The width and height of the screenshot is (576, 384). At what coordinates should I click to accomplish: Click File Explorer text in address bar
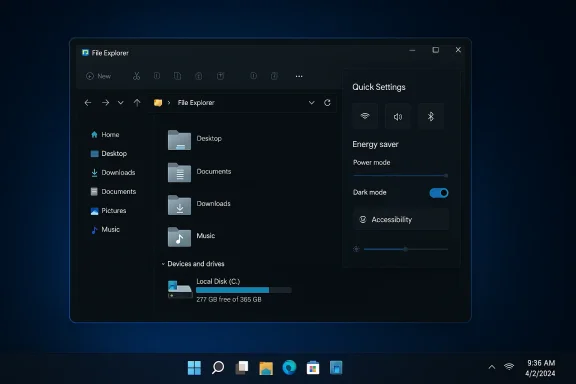tap(196, 103)
